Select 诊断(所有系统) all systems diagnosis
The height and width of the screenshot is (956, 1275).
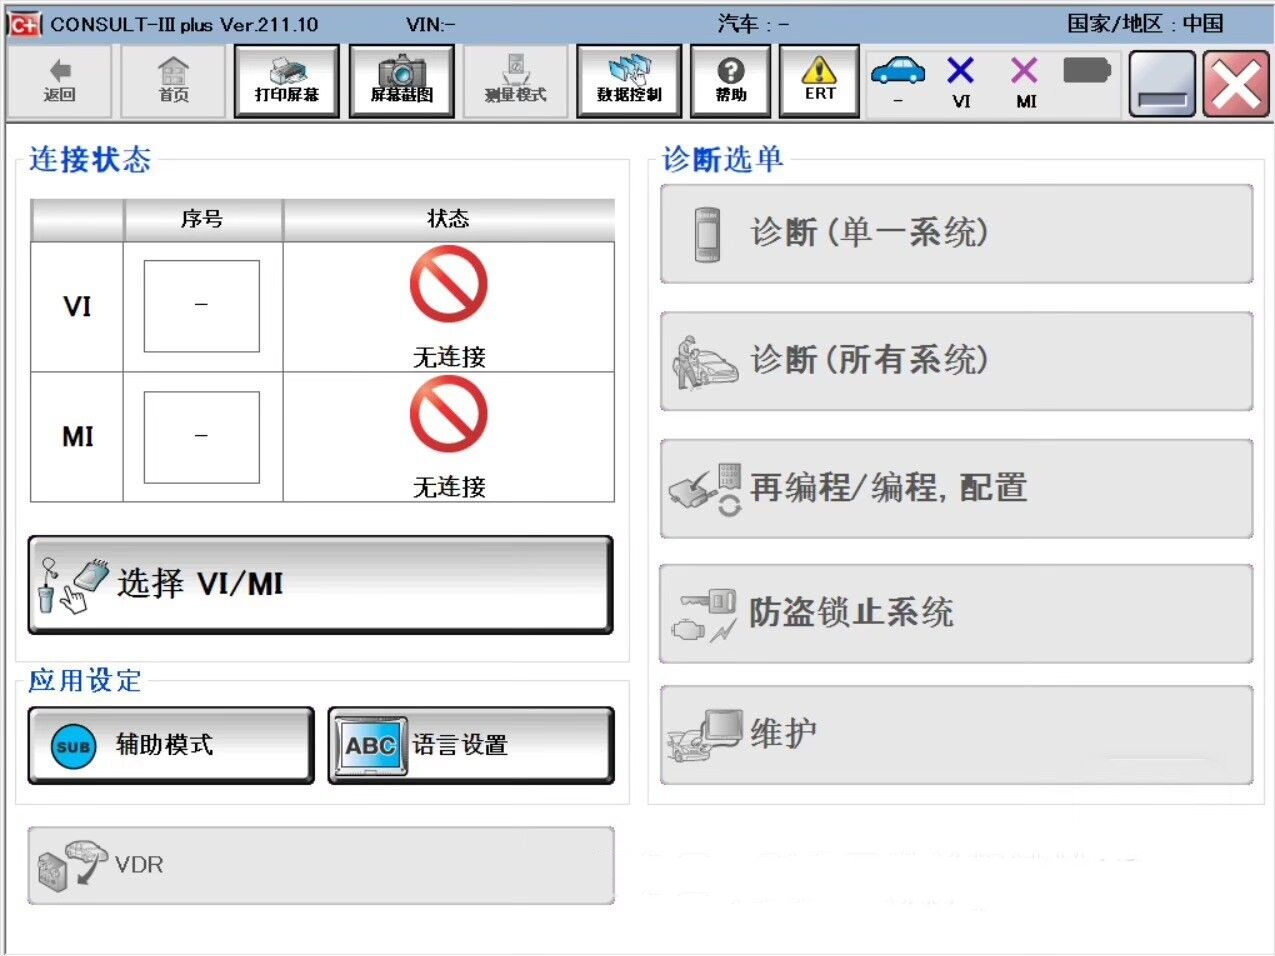pos(956,361)
